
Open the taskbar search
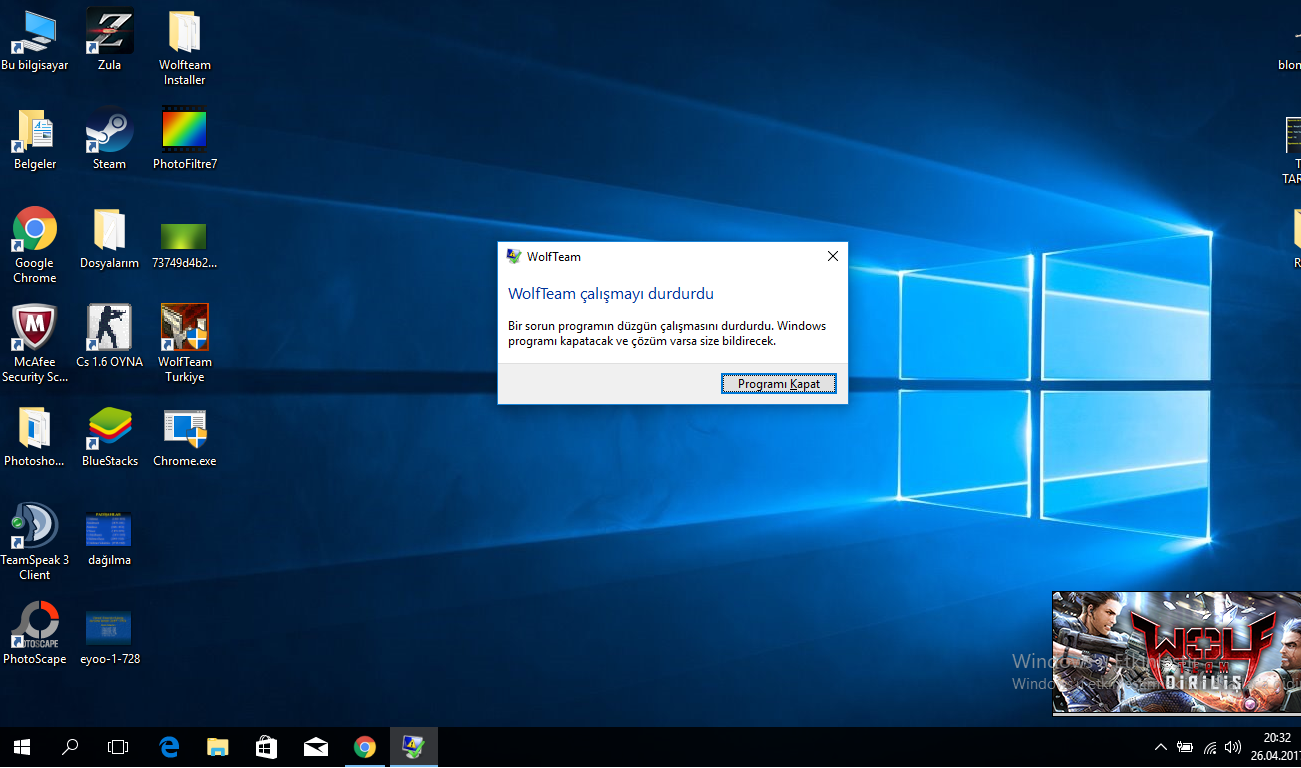tap(70, 747)
